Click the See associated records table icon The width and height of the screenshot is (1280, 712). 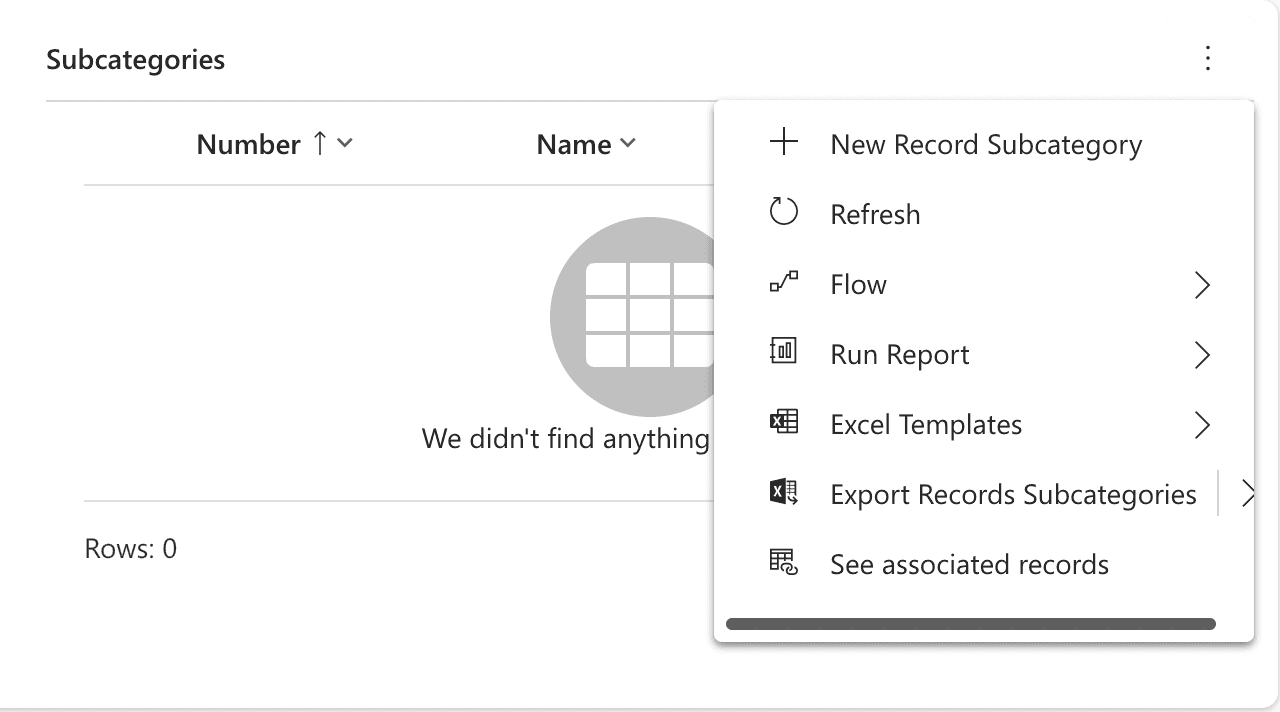tap(784, 563)
